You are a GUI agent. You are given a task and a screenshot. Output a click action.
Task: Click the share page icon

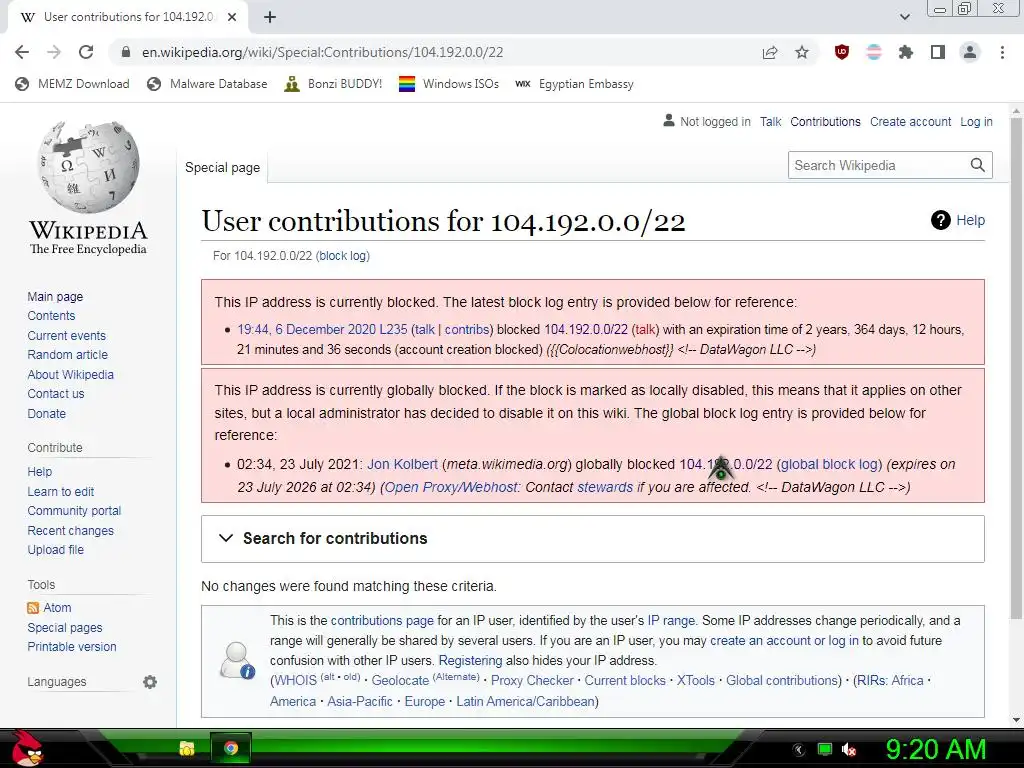(x=770, y=52)
